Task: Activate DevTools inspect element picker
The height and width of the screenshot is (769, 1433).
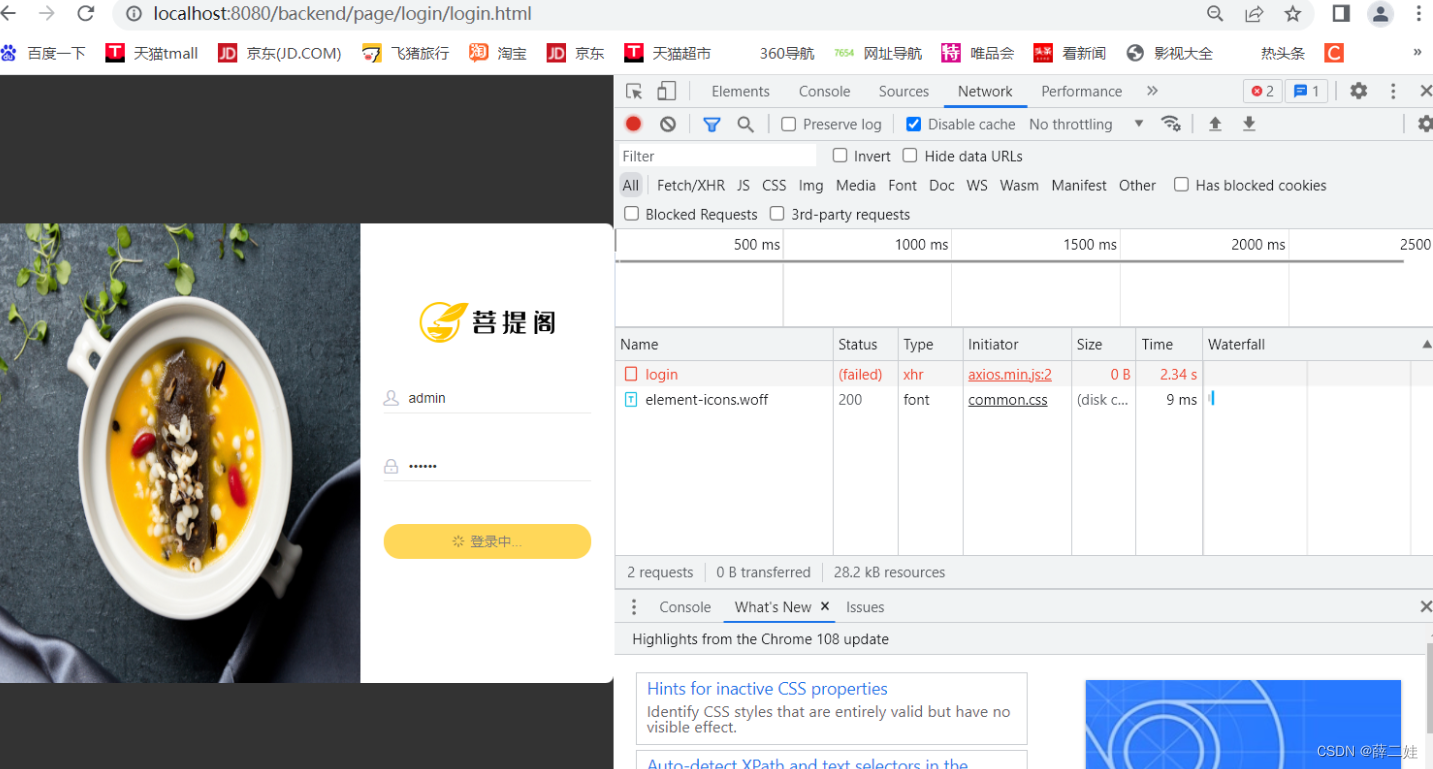Action: click(x=634, y=91)
